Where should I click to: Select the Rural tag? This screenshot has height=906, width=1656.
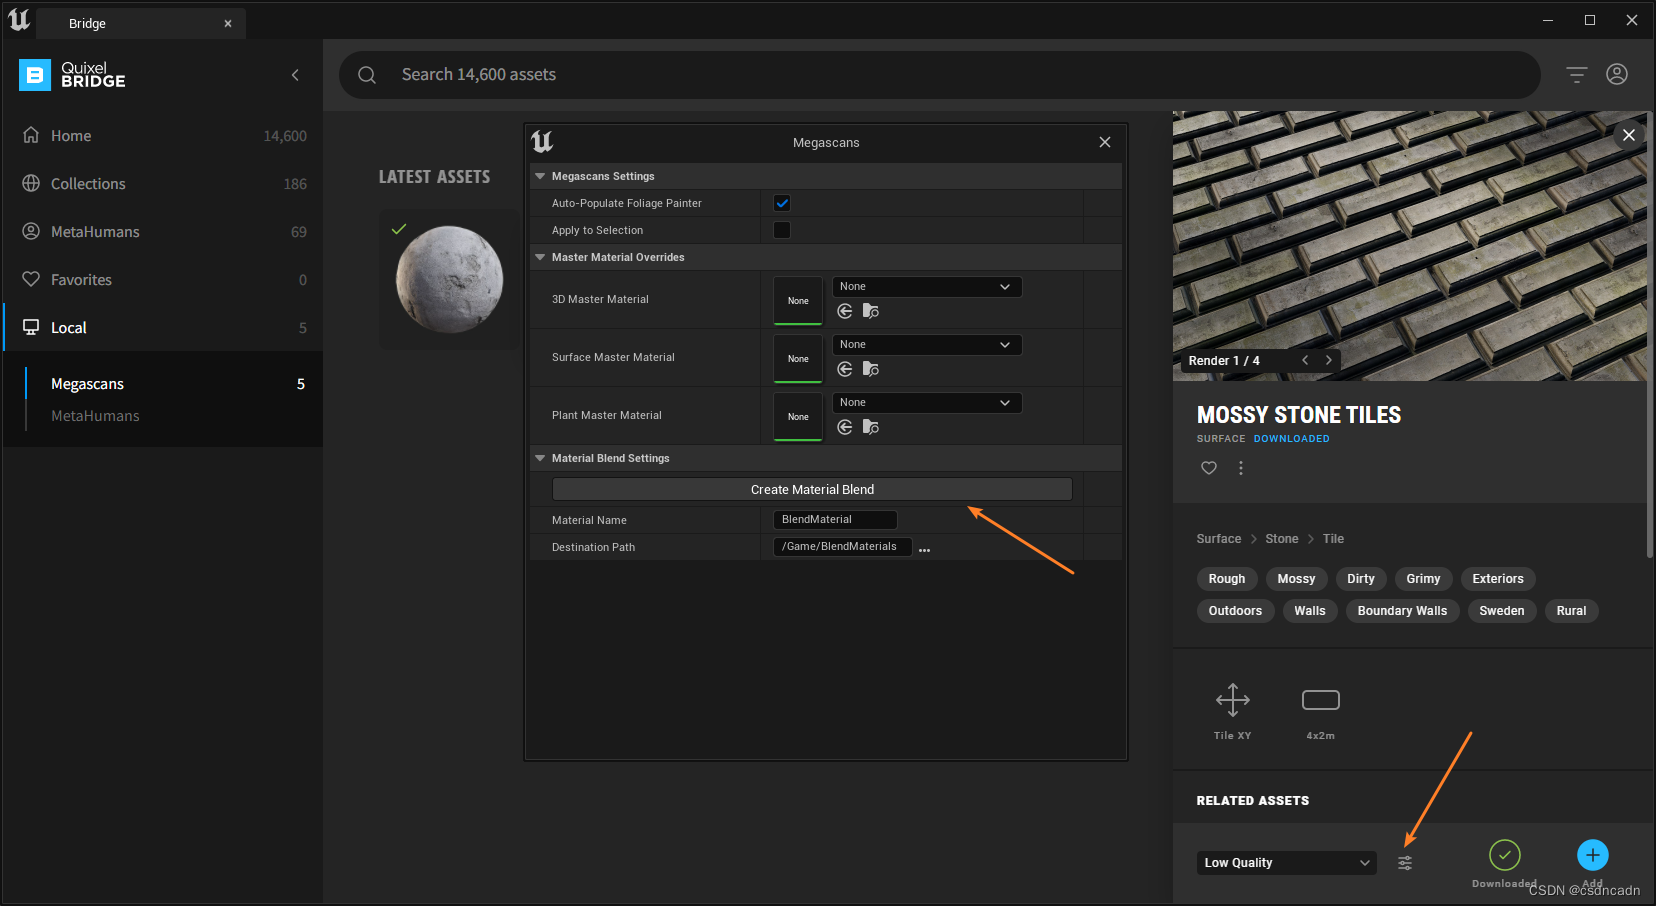1571,611
